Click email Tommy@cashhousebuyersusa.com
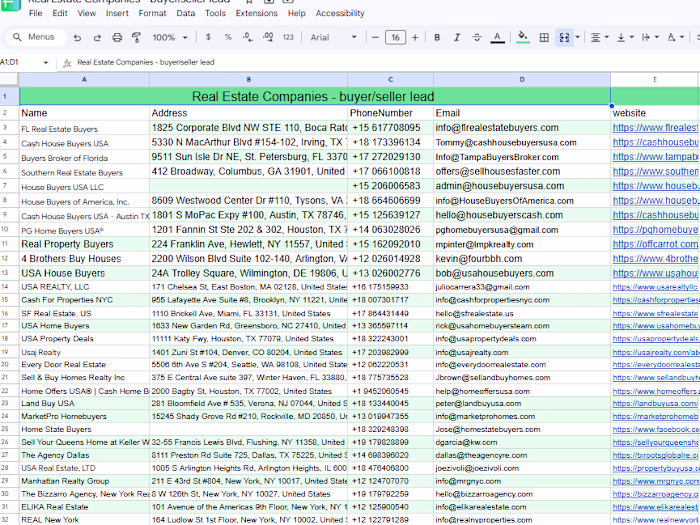700x525 pixels. (506, 142)
